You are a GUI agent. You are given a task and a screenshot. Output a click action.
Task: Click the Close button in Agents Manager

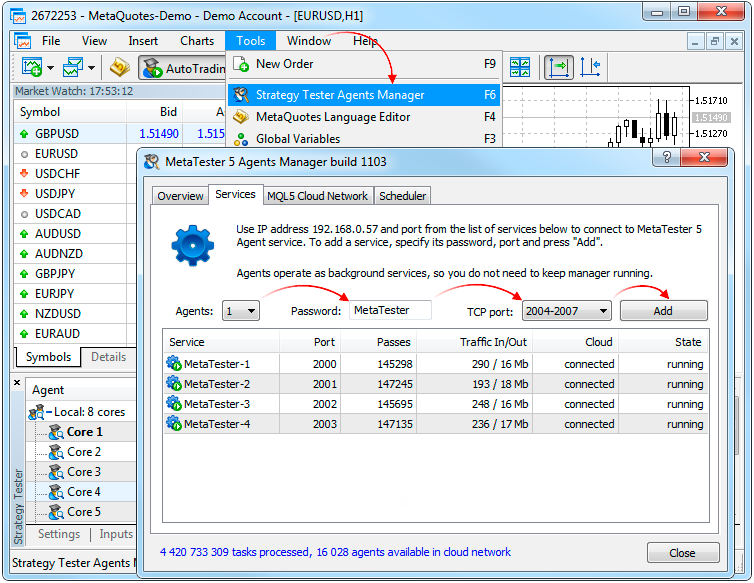coord(683,553)
